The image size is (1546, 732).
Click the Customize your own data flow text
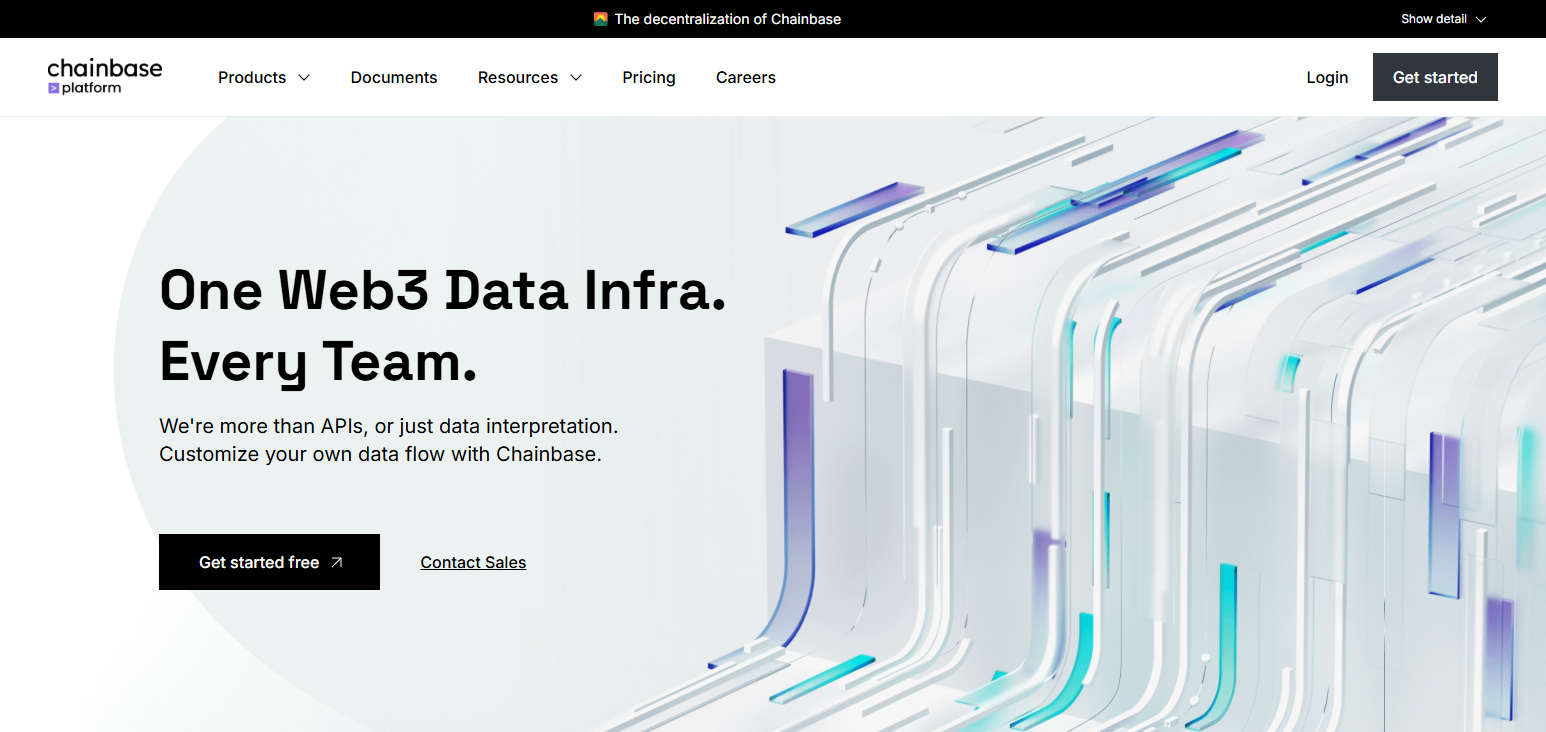(x=380, y=454)
